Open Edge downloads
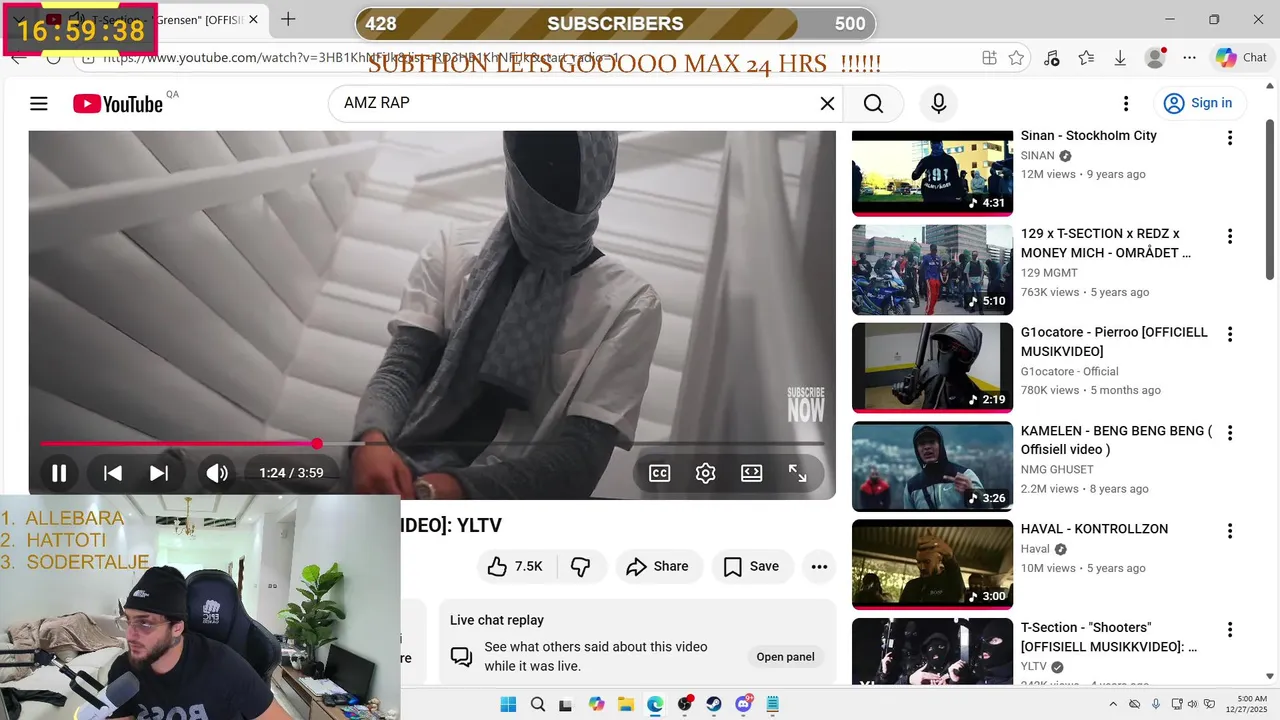Screen dimensions: 1280x720 tap(1120, 58)
